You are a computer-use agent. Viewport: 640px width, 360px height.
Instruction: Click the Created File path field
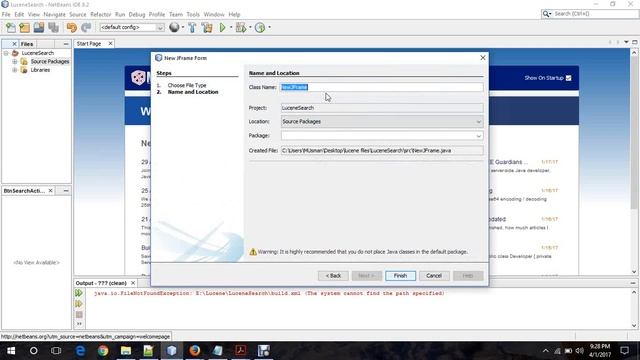(382, 151)
